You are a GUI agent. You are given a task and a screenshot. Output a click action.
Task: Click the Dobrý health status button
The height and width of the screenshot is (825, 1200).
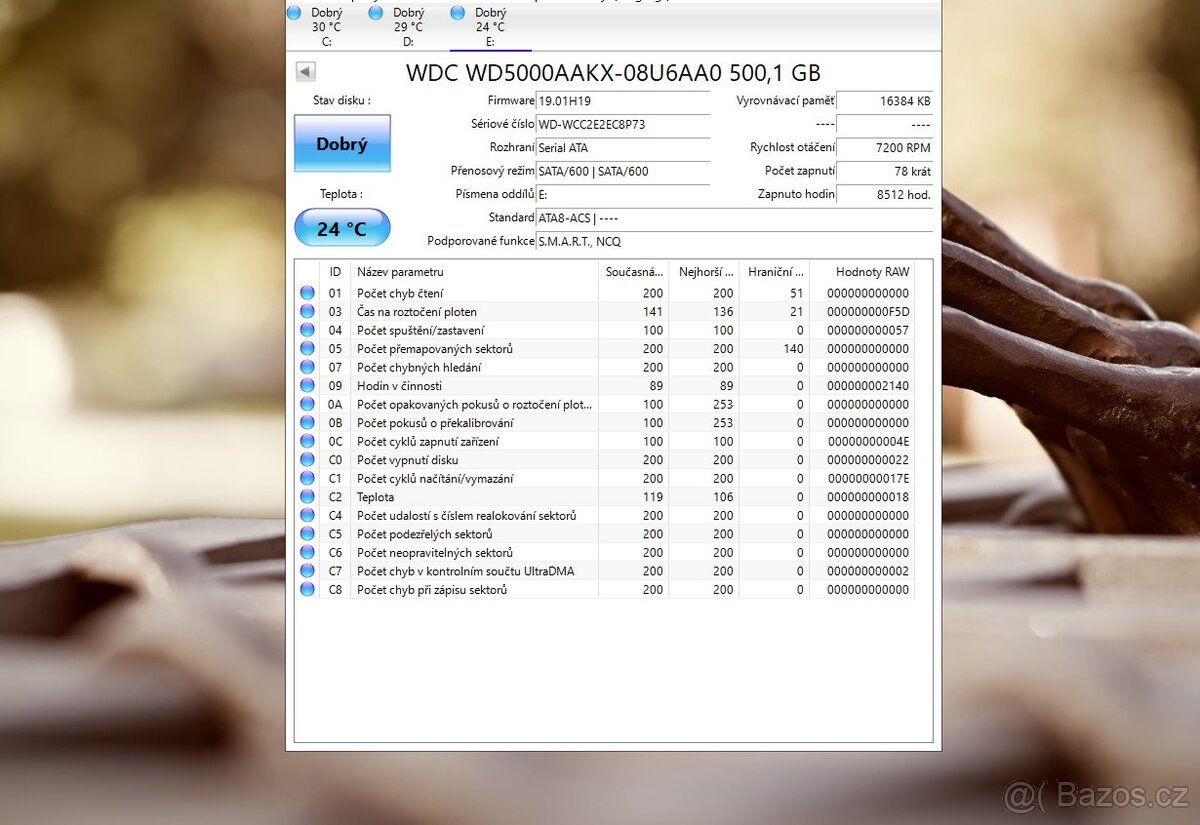tap(342, 143)
